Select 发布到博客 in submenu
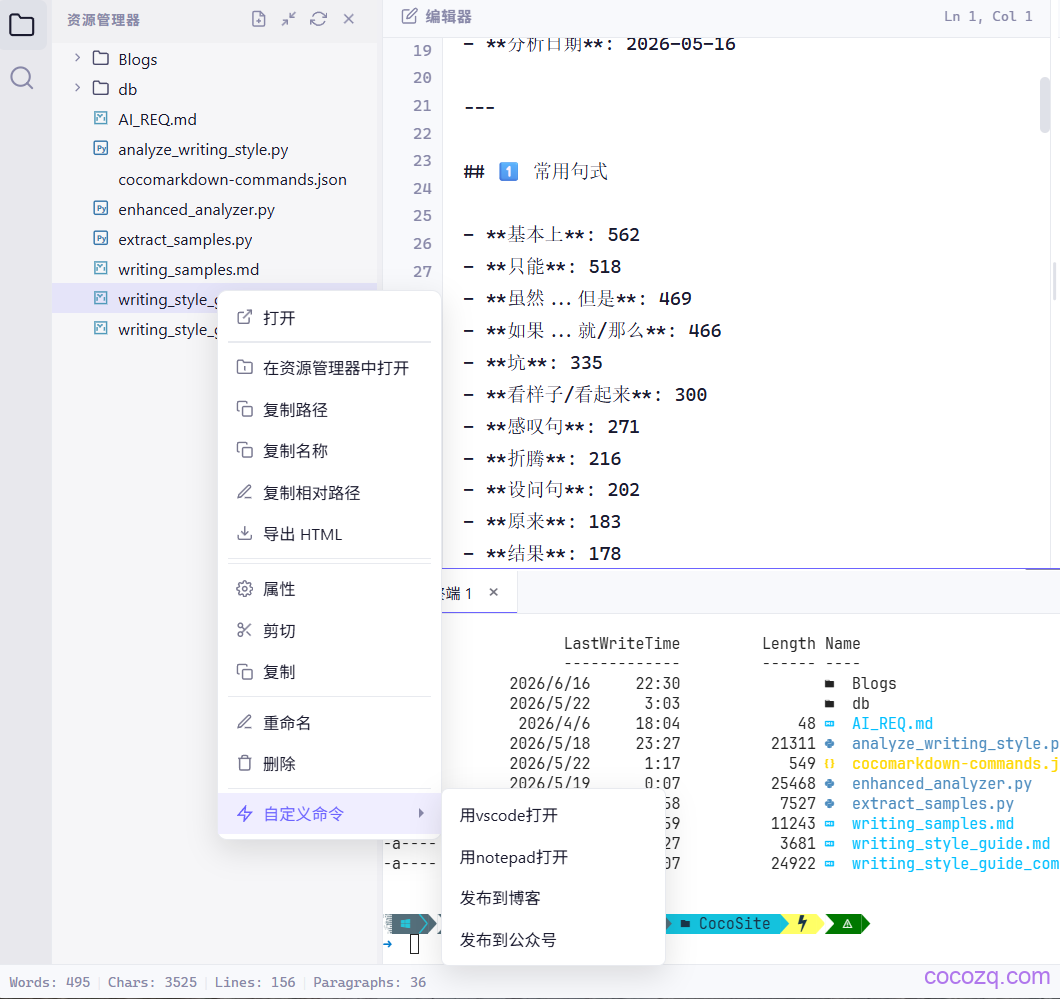This screenshot has width=1060, height=999. point(553,898)
